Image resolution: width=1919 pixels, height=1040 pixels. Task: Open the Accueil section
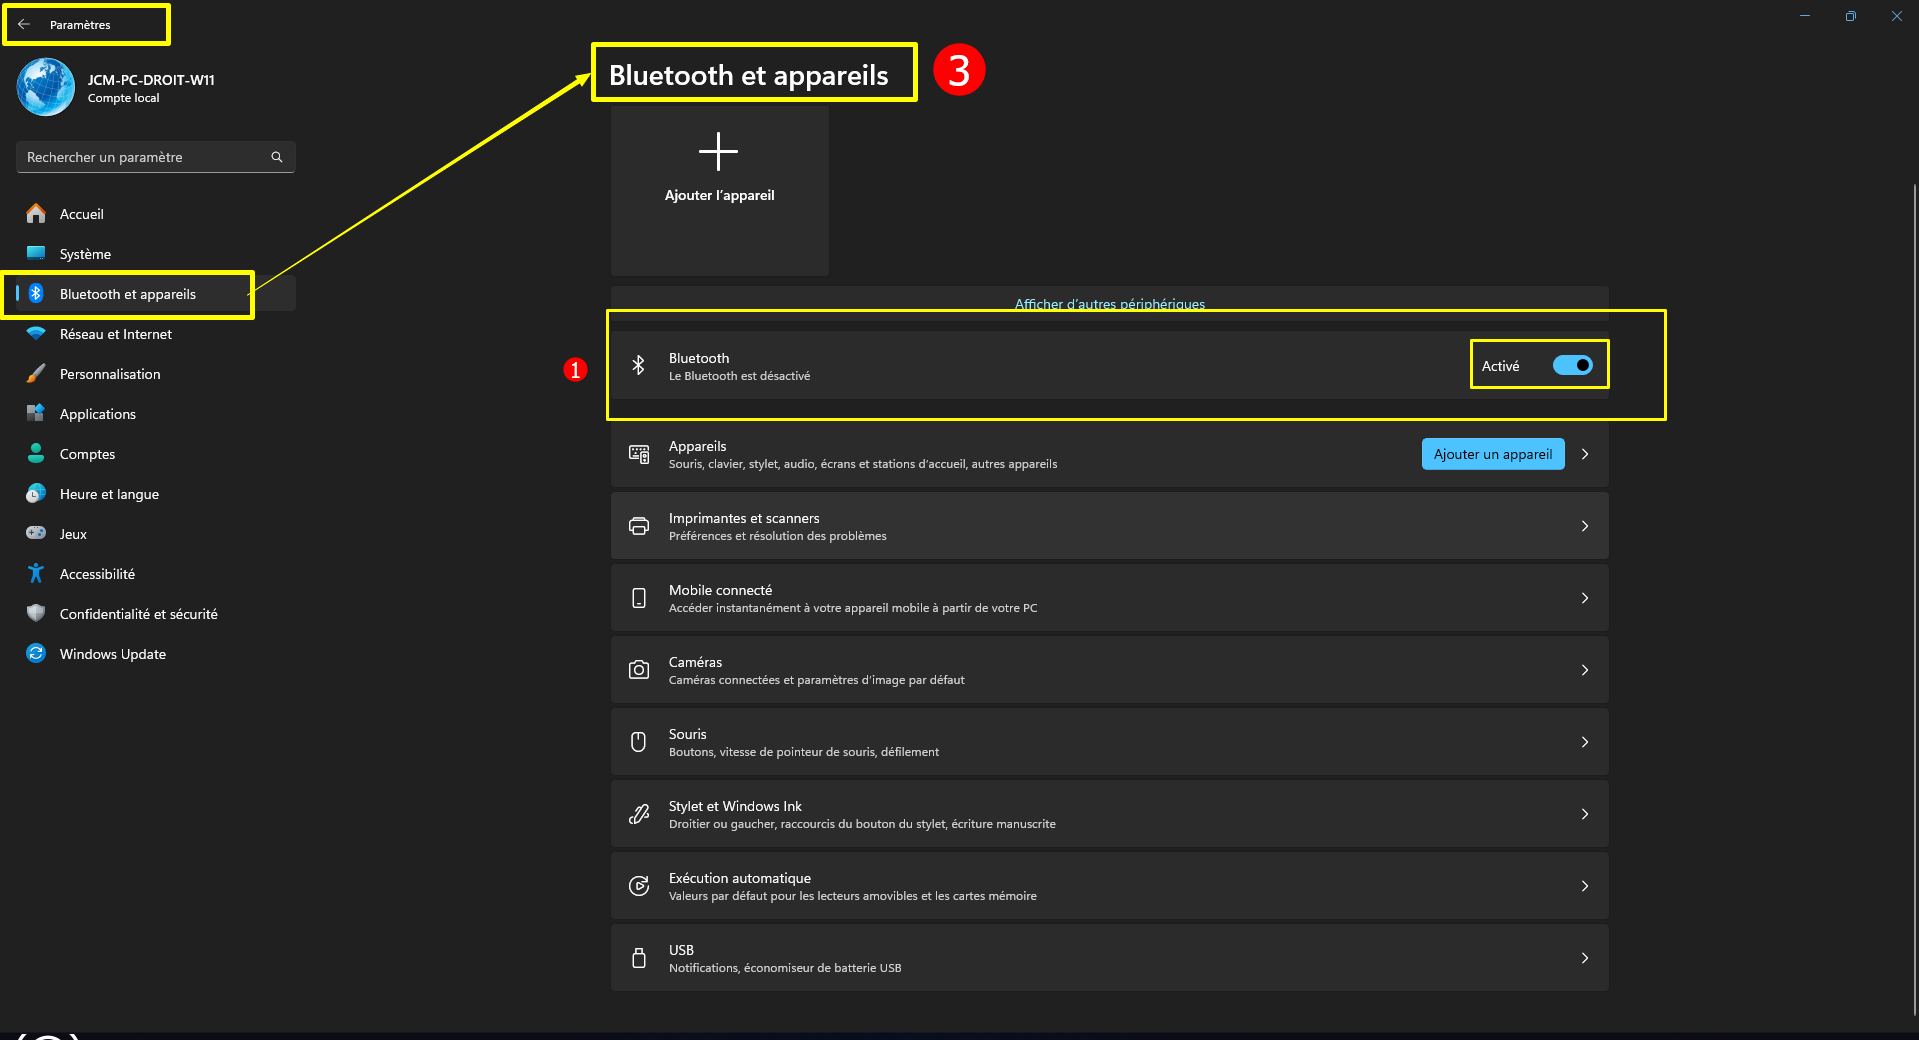pyautogui.click(x=156, y=214)
